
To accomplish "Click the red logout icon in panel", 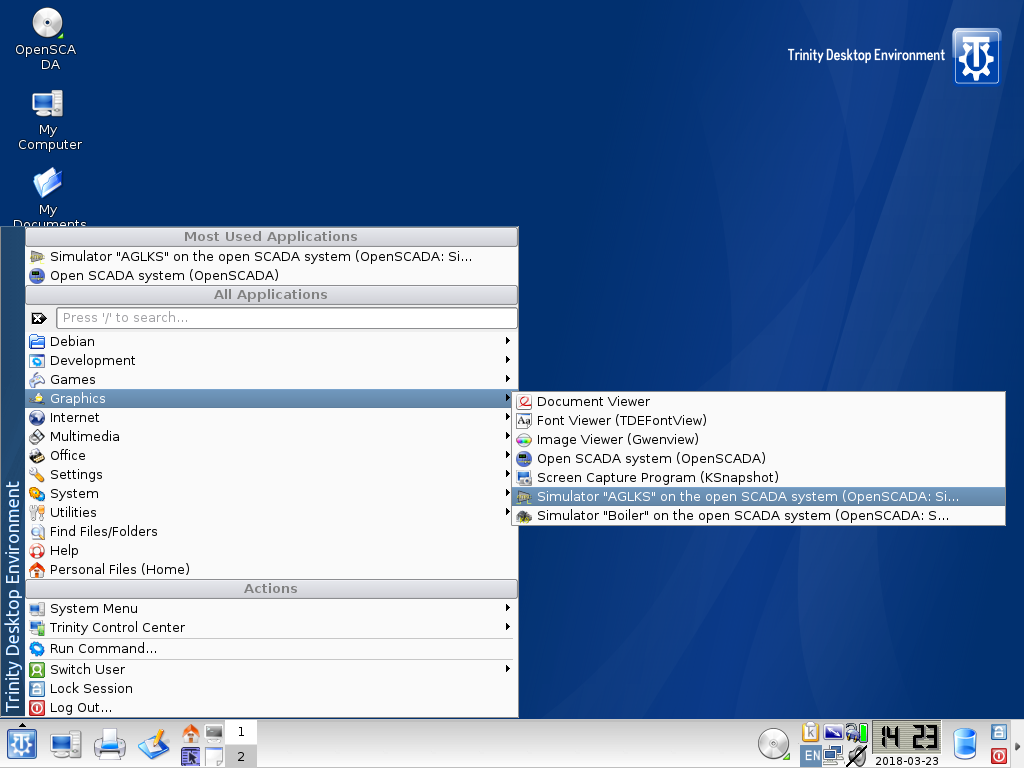I will pos(998,756).
